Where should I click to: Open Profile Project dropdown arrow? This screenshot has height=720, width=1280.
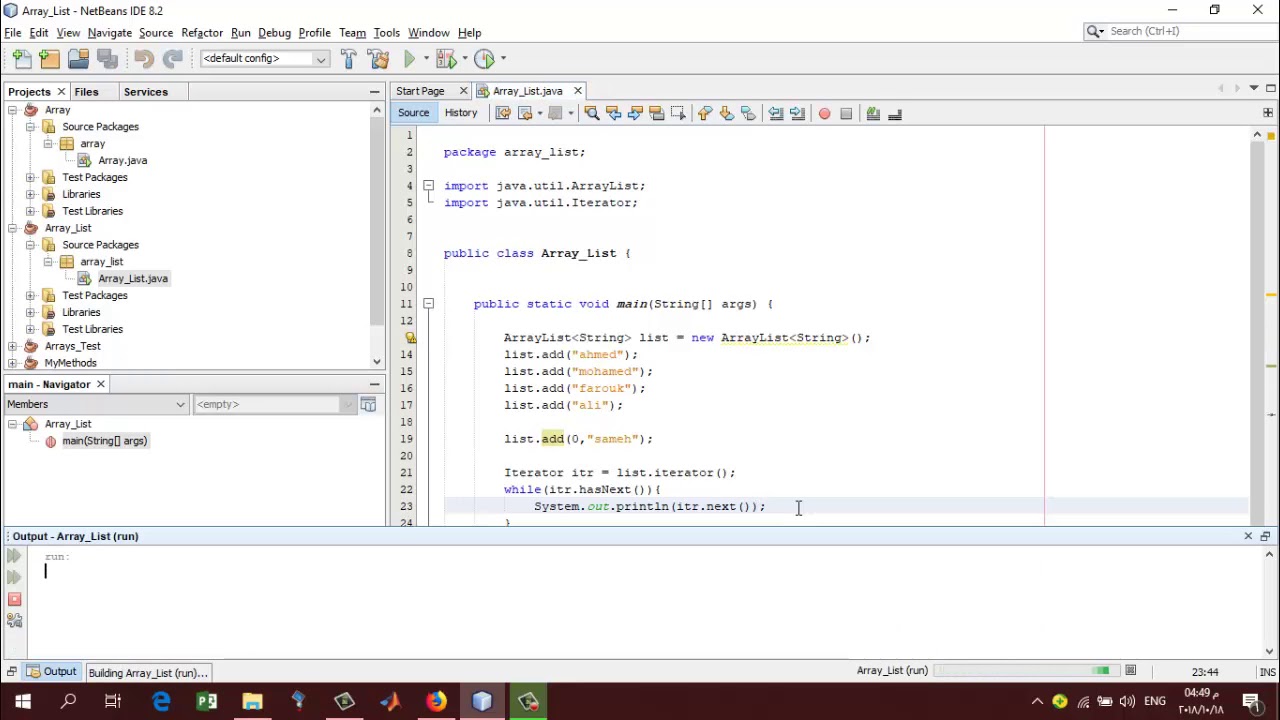click(502, 58)
